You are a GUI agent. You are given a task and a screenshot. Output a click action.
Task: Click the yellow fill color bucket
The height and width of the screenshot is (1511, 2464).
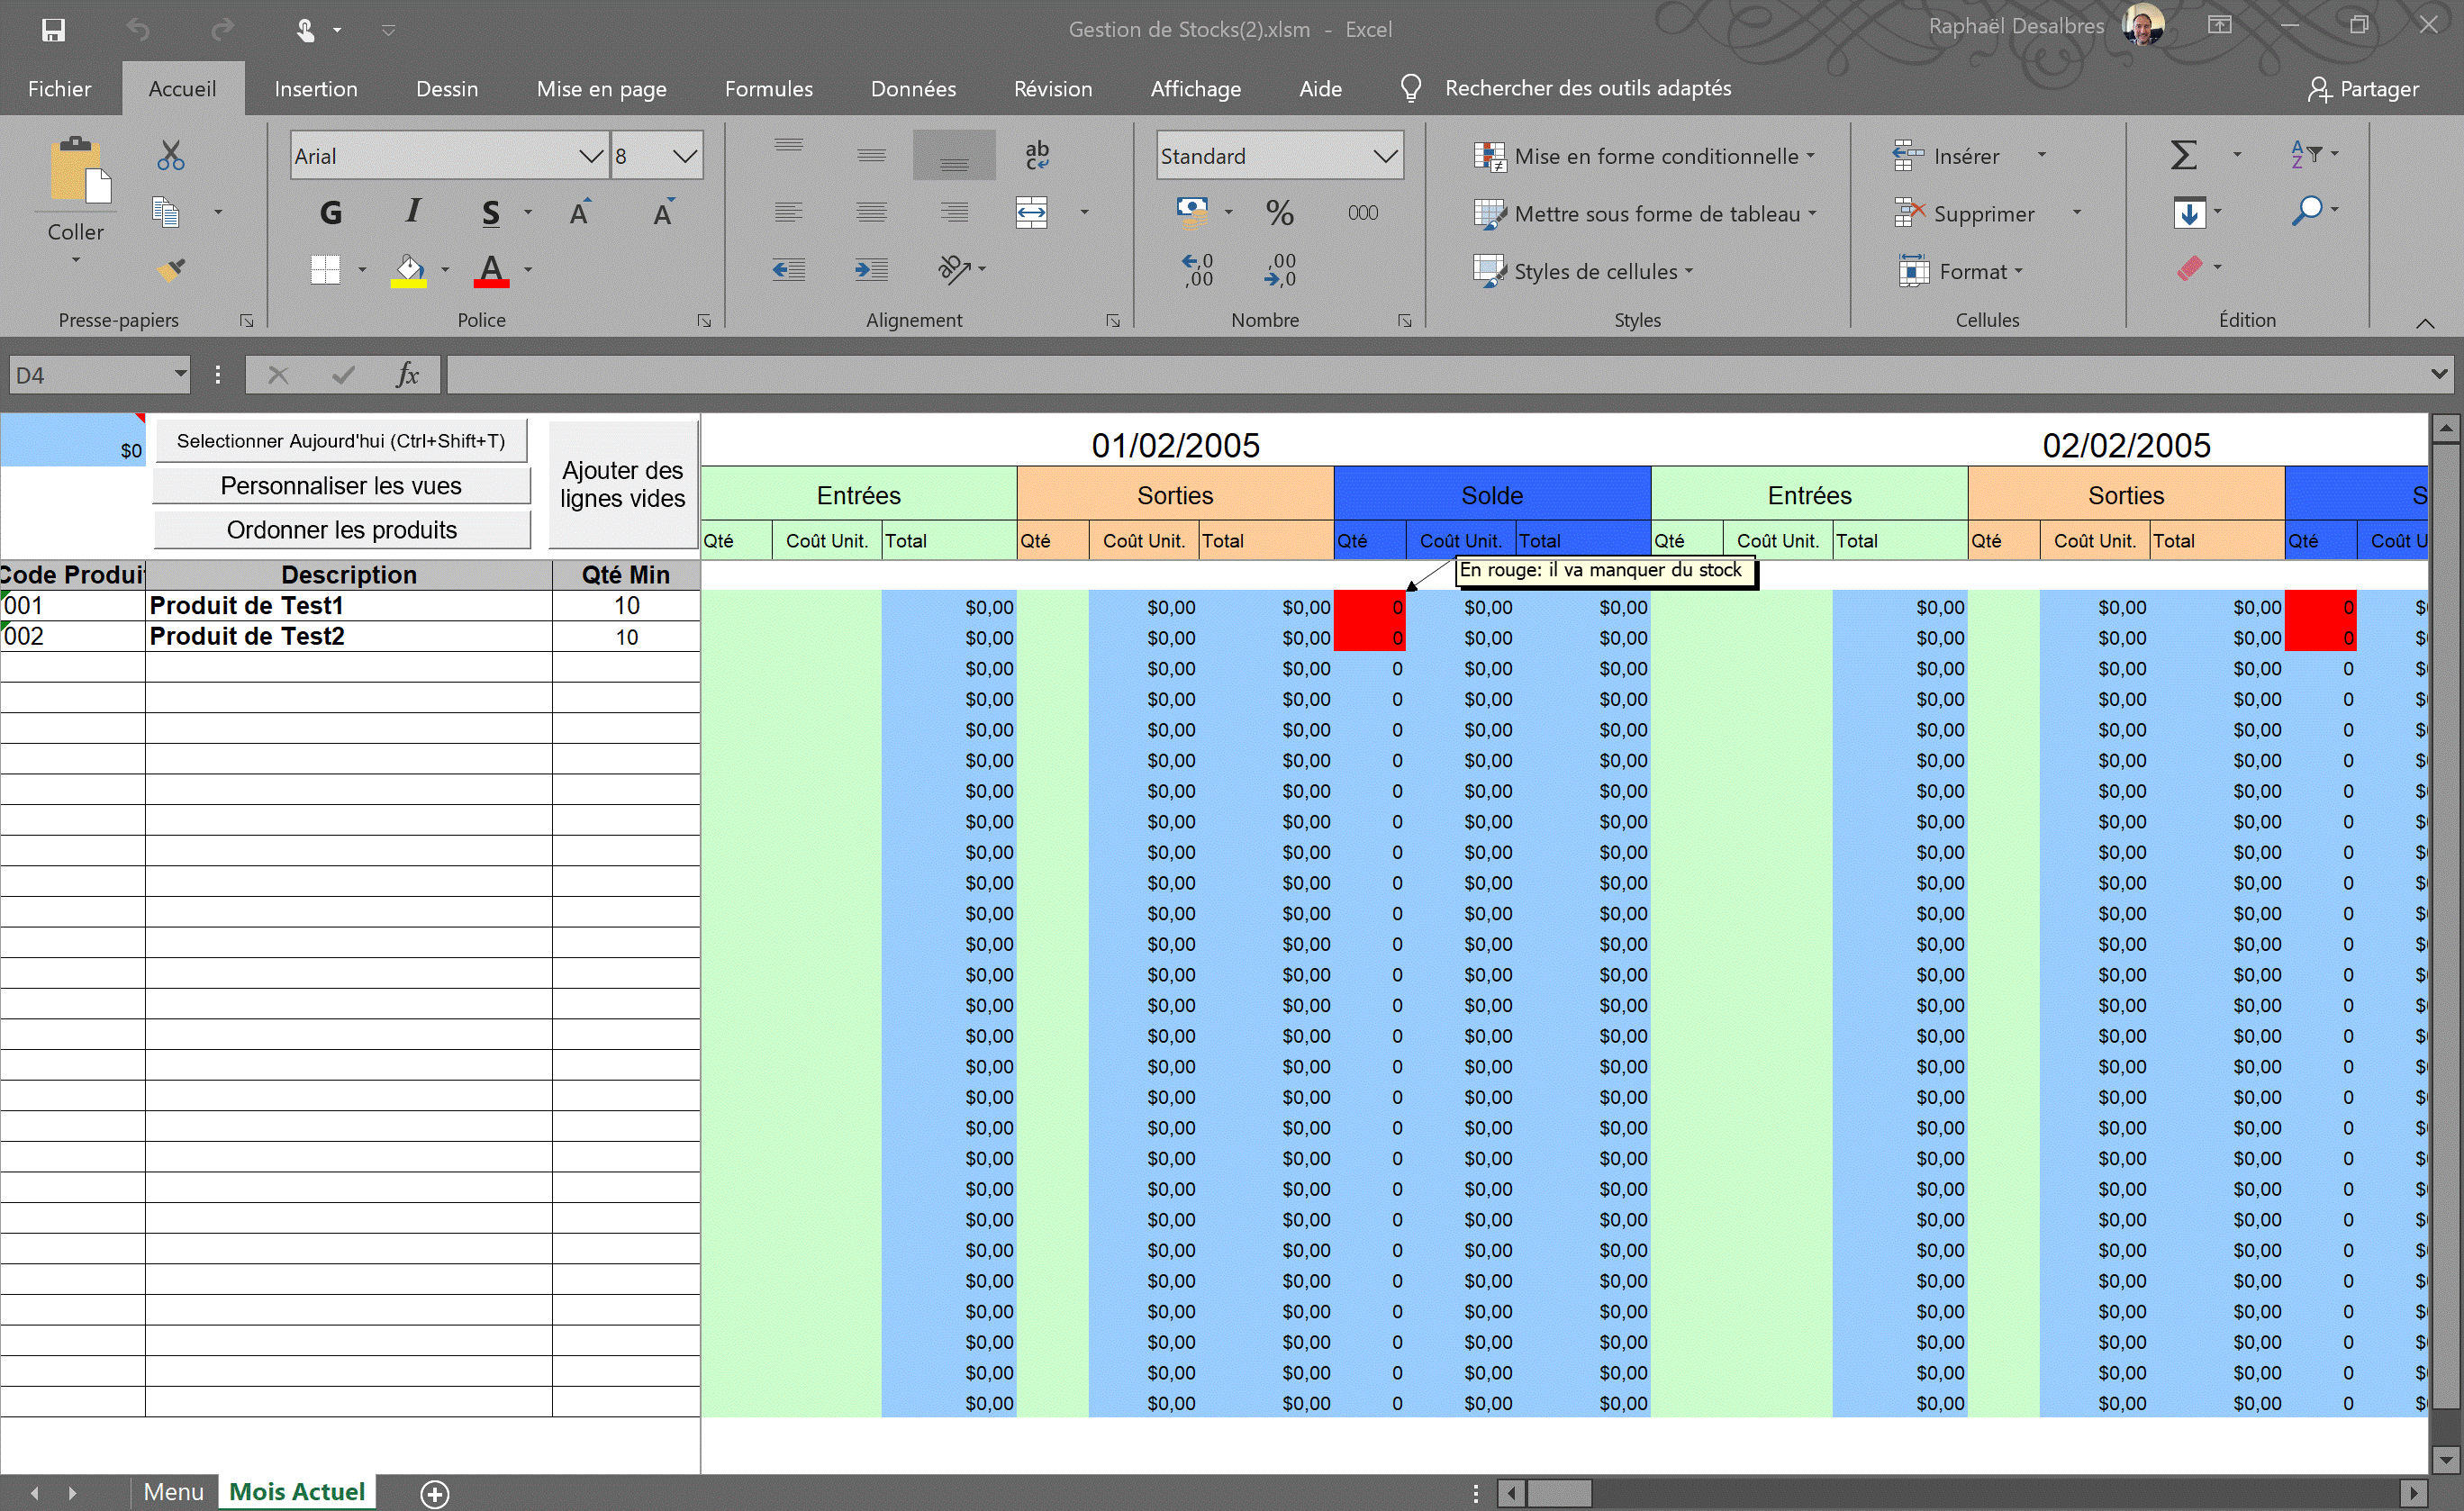tap(408, 270)
